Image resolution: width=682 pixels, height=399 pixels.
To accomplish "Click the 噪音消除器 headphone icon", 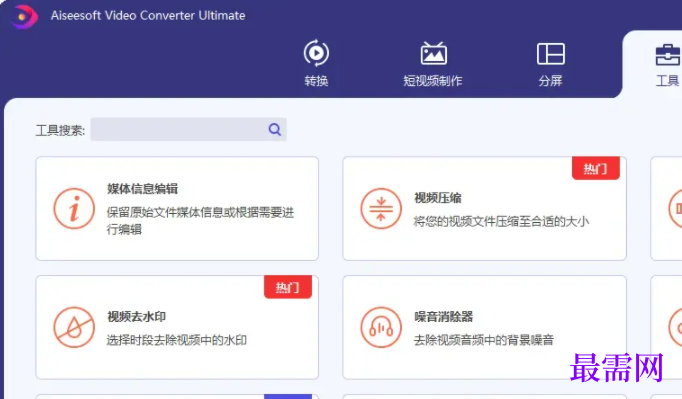I will click(381, 327).
